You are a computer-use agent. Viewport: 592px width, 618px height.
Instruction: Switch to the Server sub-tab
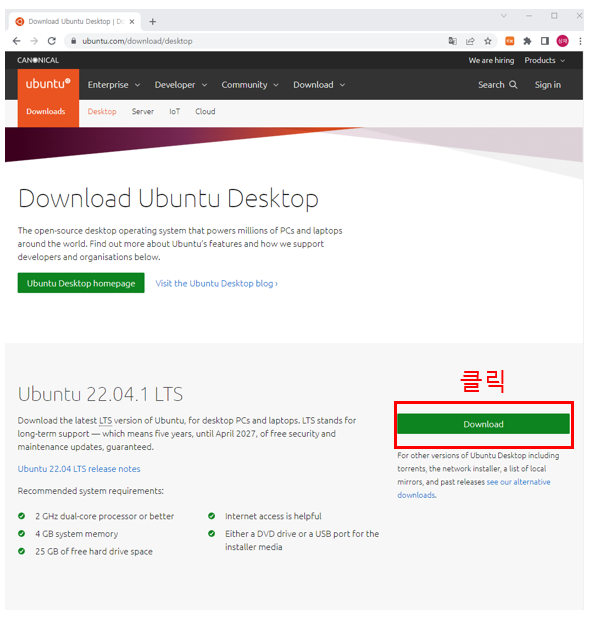point(143,112)
